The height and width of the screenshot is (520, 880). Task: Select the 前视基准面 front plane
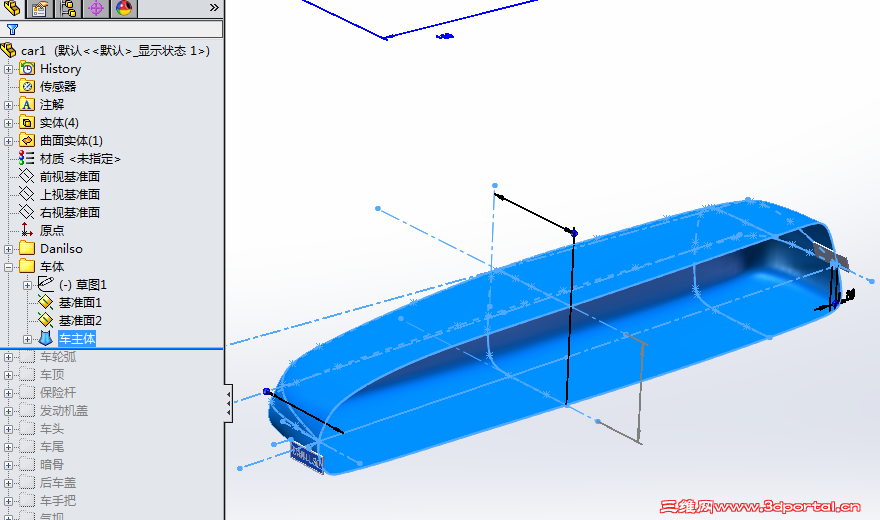(70, 177)
